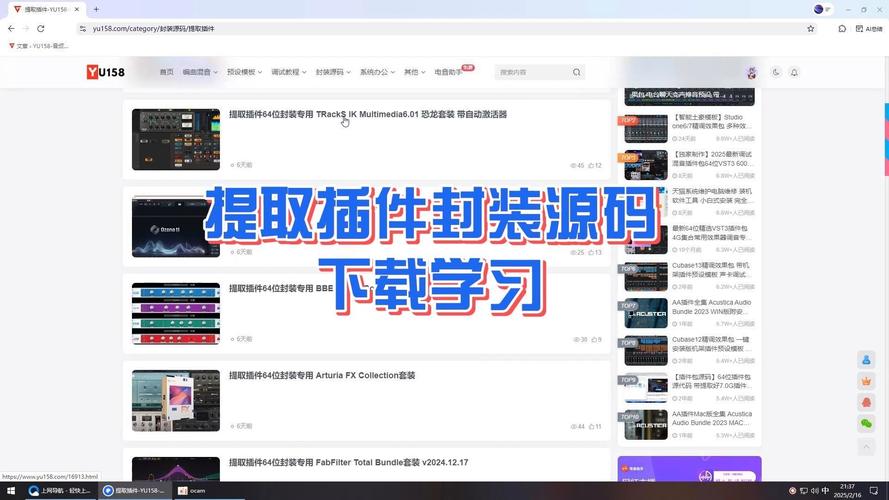889x500 pixels.
Task: Click the taskbar volume icon
Action: [x=815, y=490]
